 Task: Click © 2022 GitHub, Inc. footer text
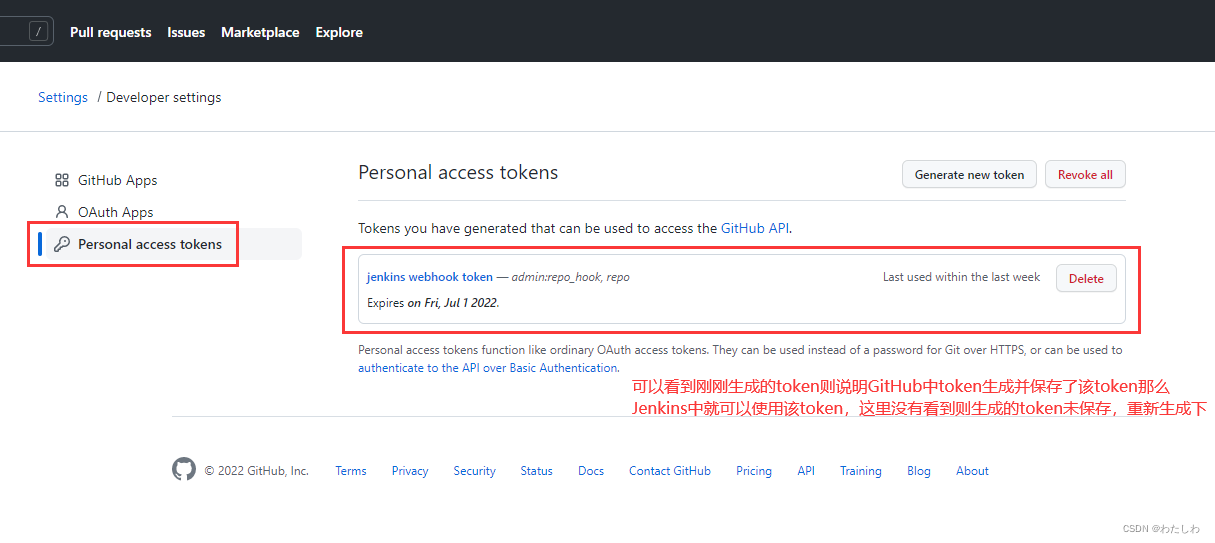(x=257, y=471)
